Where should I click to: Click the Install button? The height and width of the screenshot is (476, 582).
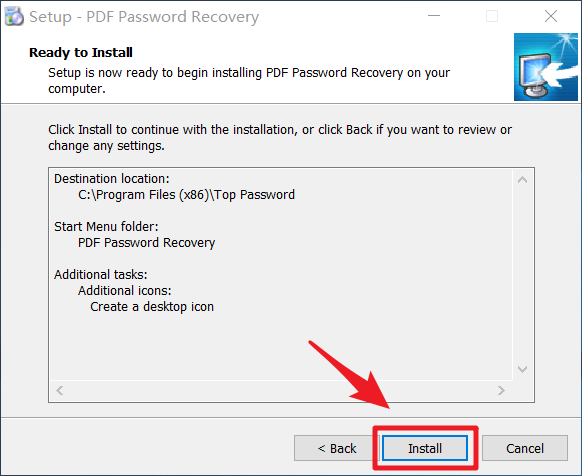point(425,448)
